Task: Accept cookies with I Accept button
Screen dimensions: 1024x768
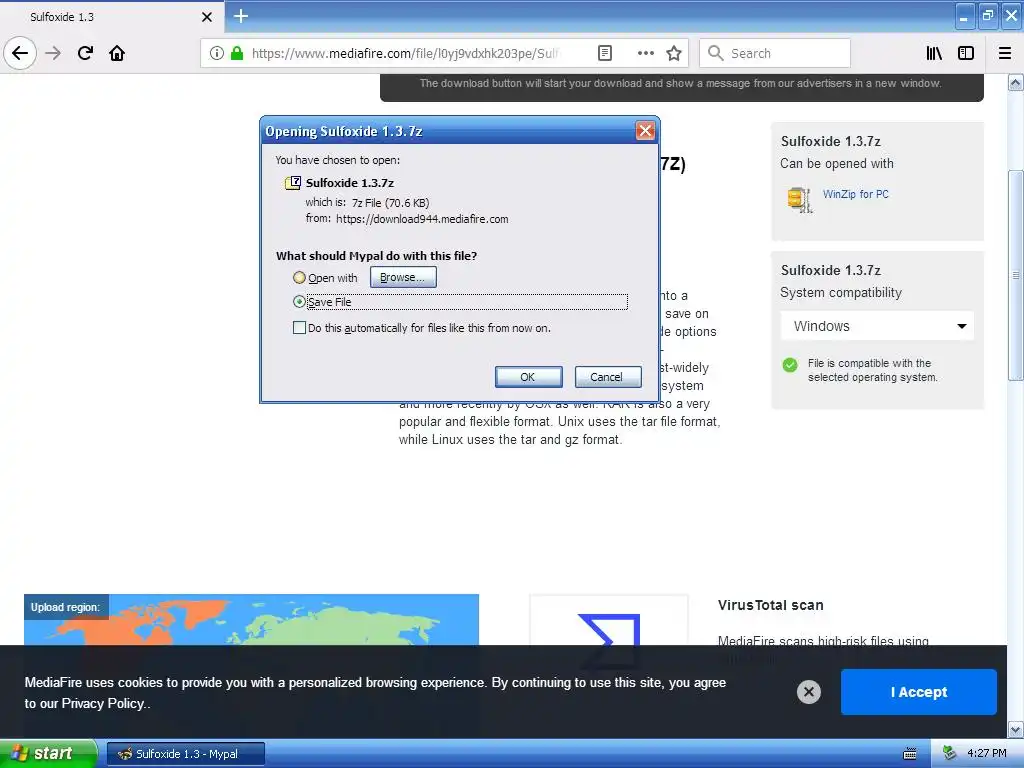Action: tap(918, 692)
